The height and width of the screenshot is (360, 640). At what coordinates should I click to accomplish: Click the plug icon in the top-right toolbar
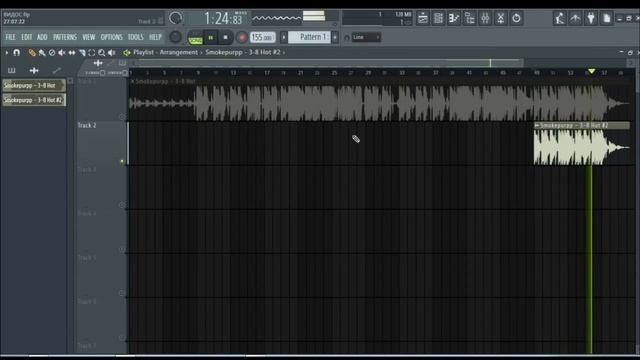(591, 18)
